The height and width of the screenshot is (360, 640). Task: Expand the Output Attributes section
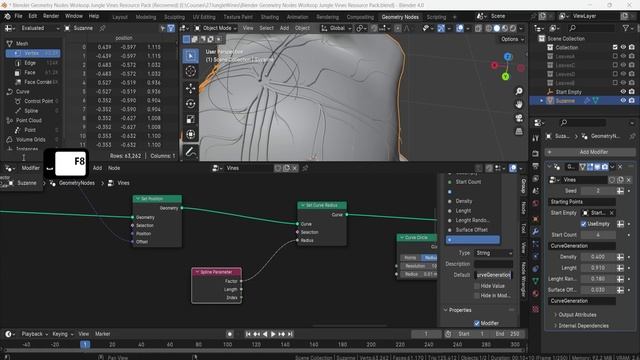[577, 315]
